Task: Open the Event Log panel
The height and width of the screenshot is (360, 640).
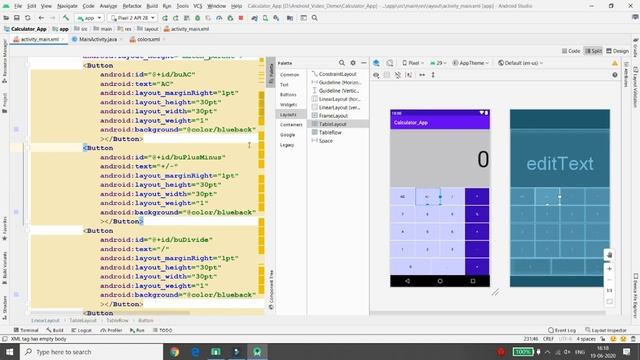Action: point(562,330)
